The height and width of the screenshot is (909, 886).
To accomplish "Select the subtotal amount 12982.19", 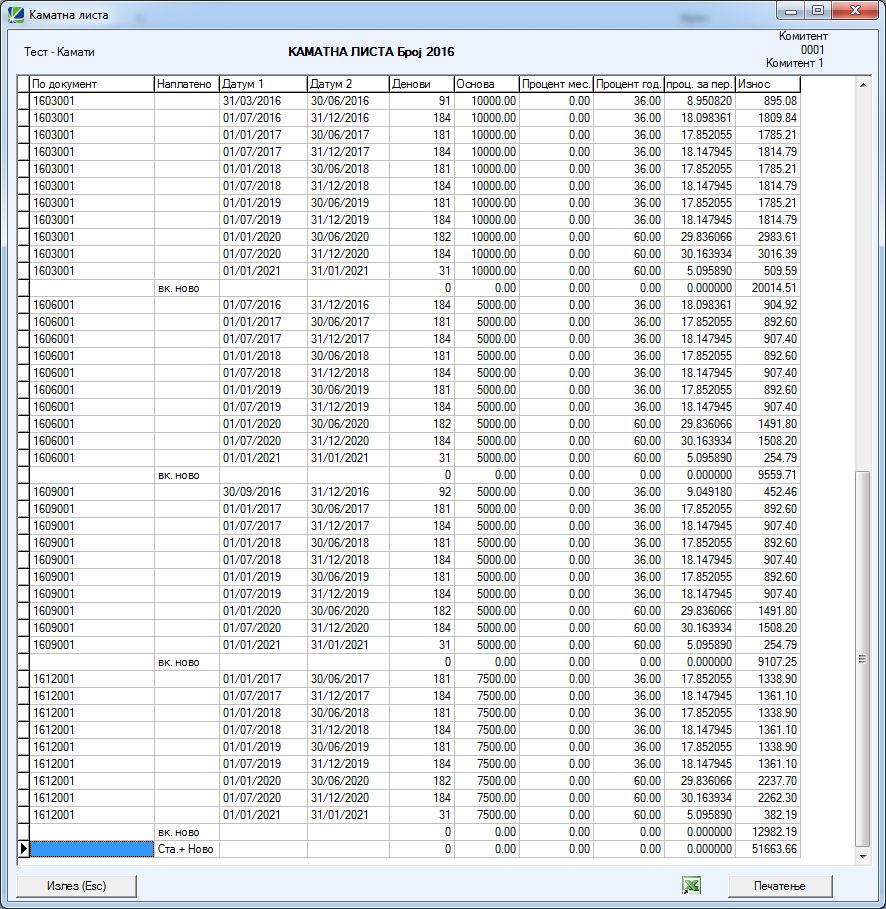I will (768, 832).
